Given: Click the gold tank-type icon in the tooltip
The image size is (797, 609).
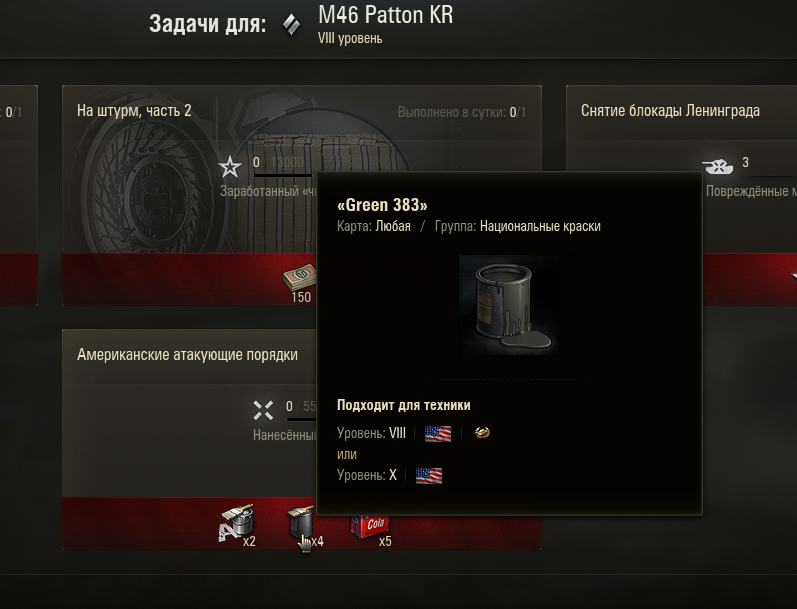Looking at the screenshot, I should point(482,433).
